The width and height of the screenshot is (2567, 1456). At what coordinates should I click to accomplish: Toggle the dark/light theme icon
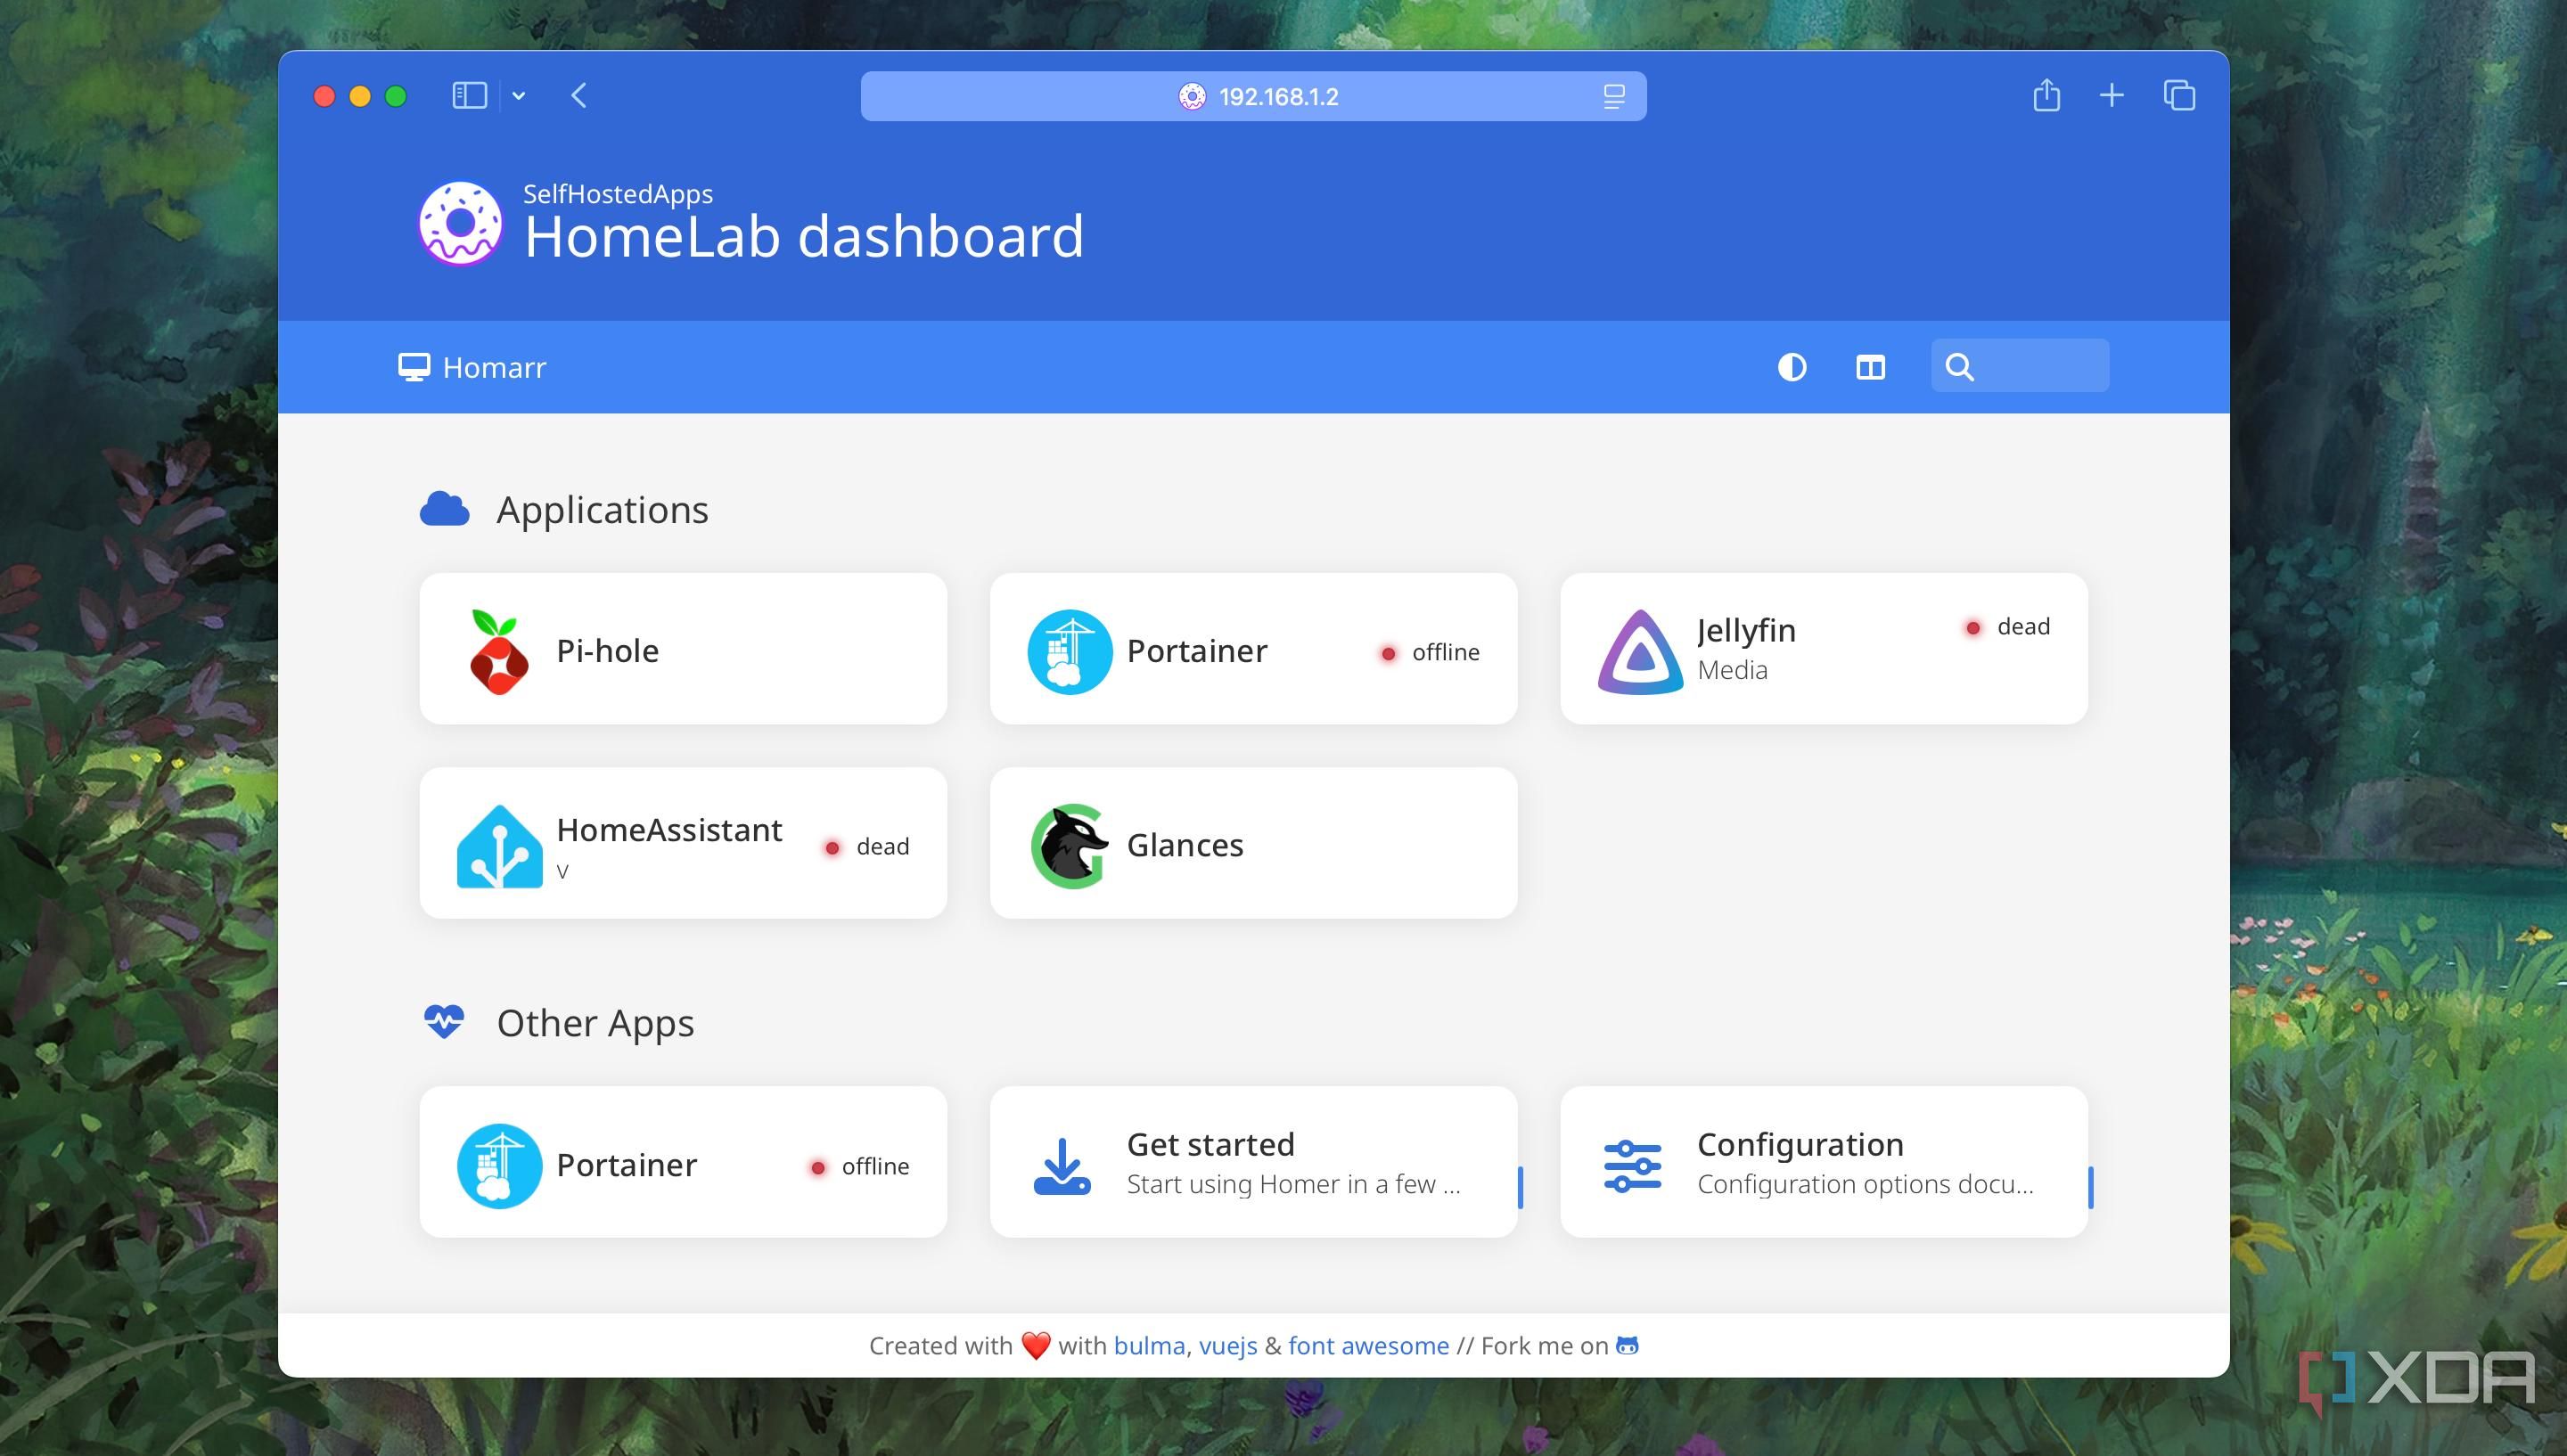click(x=1791, y=367)
